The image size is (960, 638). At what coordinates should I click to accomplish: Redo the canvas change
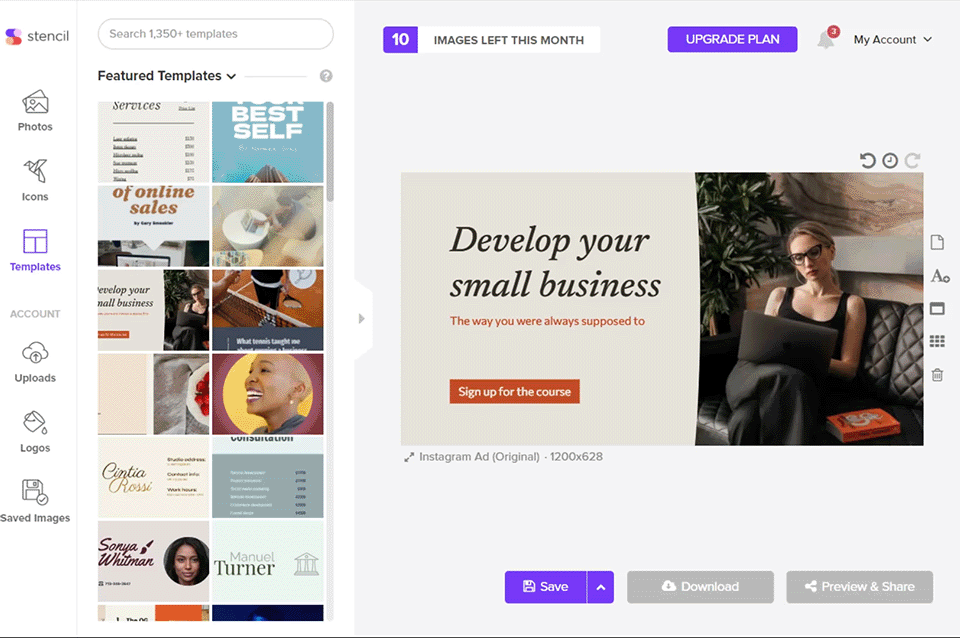pyautogui.click(x=912, y=160)
